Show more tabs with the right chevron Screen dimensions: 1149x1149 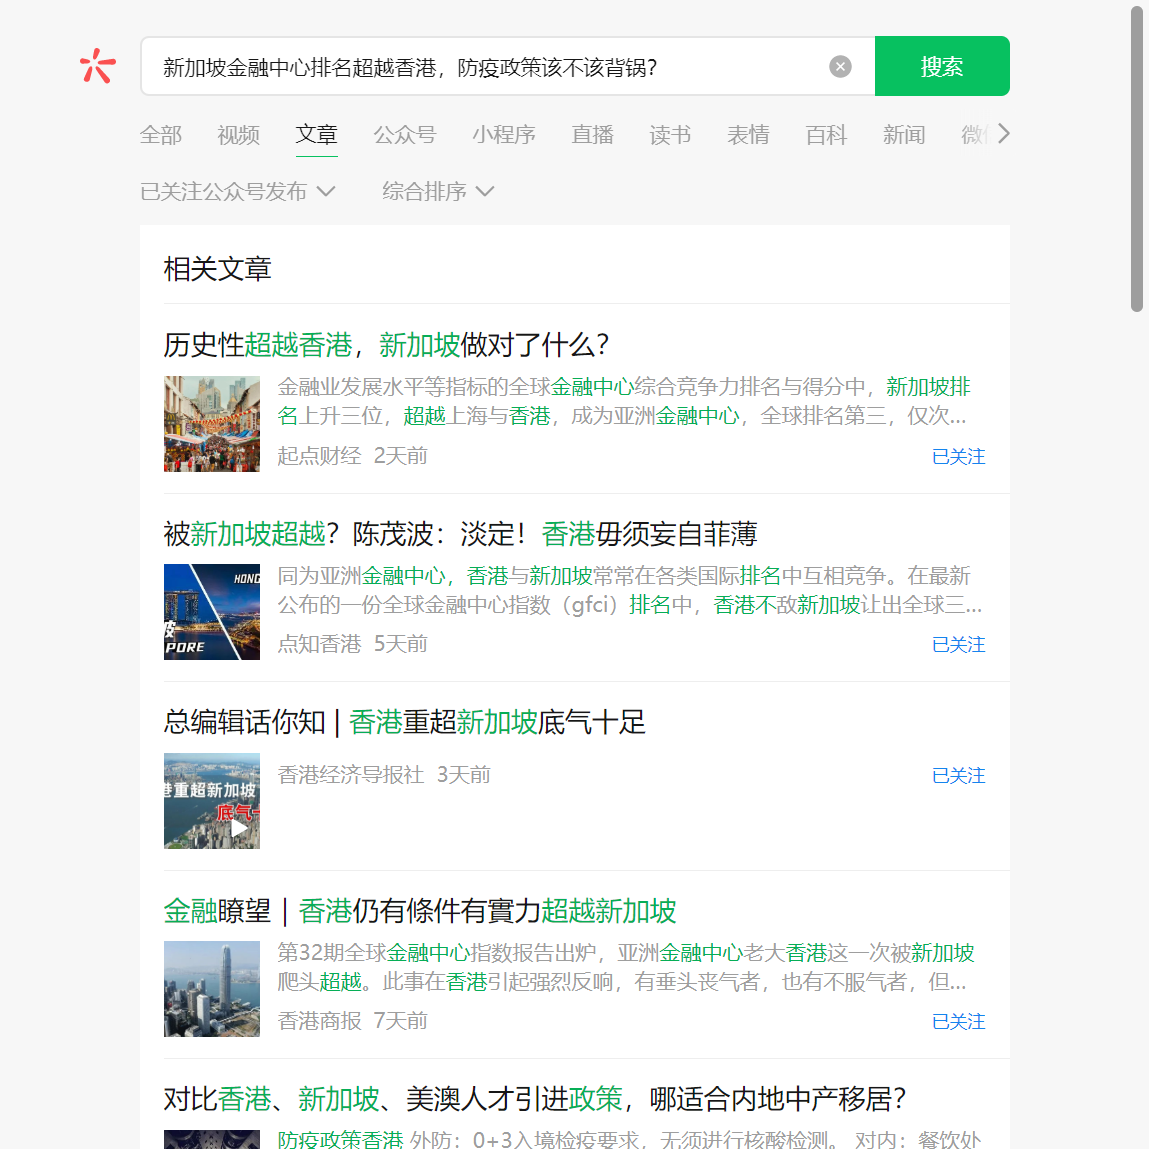coord(1003,134)
